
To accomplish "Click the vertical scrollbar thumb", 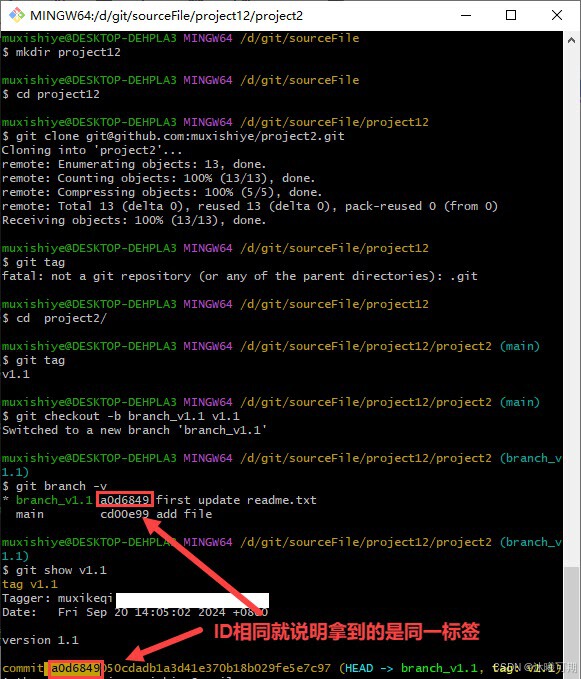I will 571,621.
